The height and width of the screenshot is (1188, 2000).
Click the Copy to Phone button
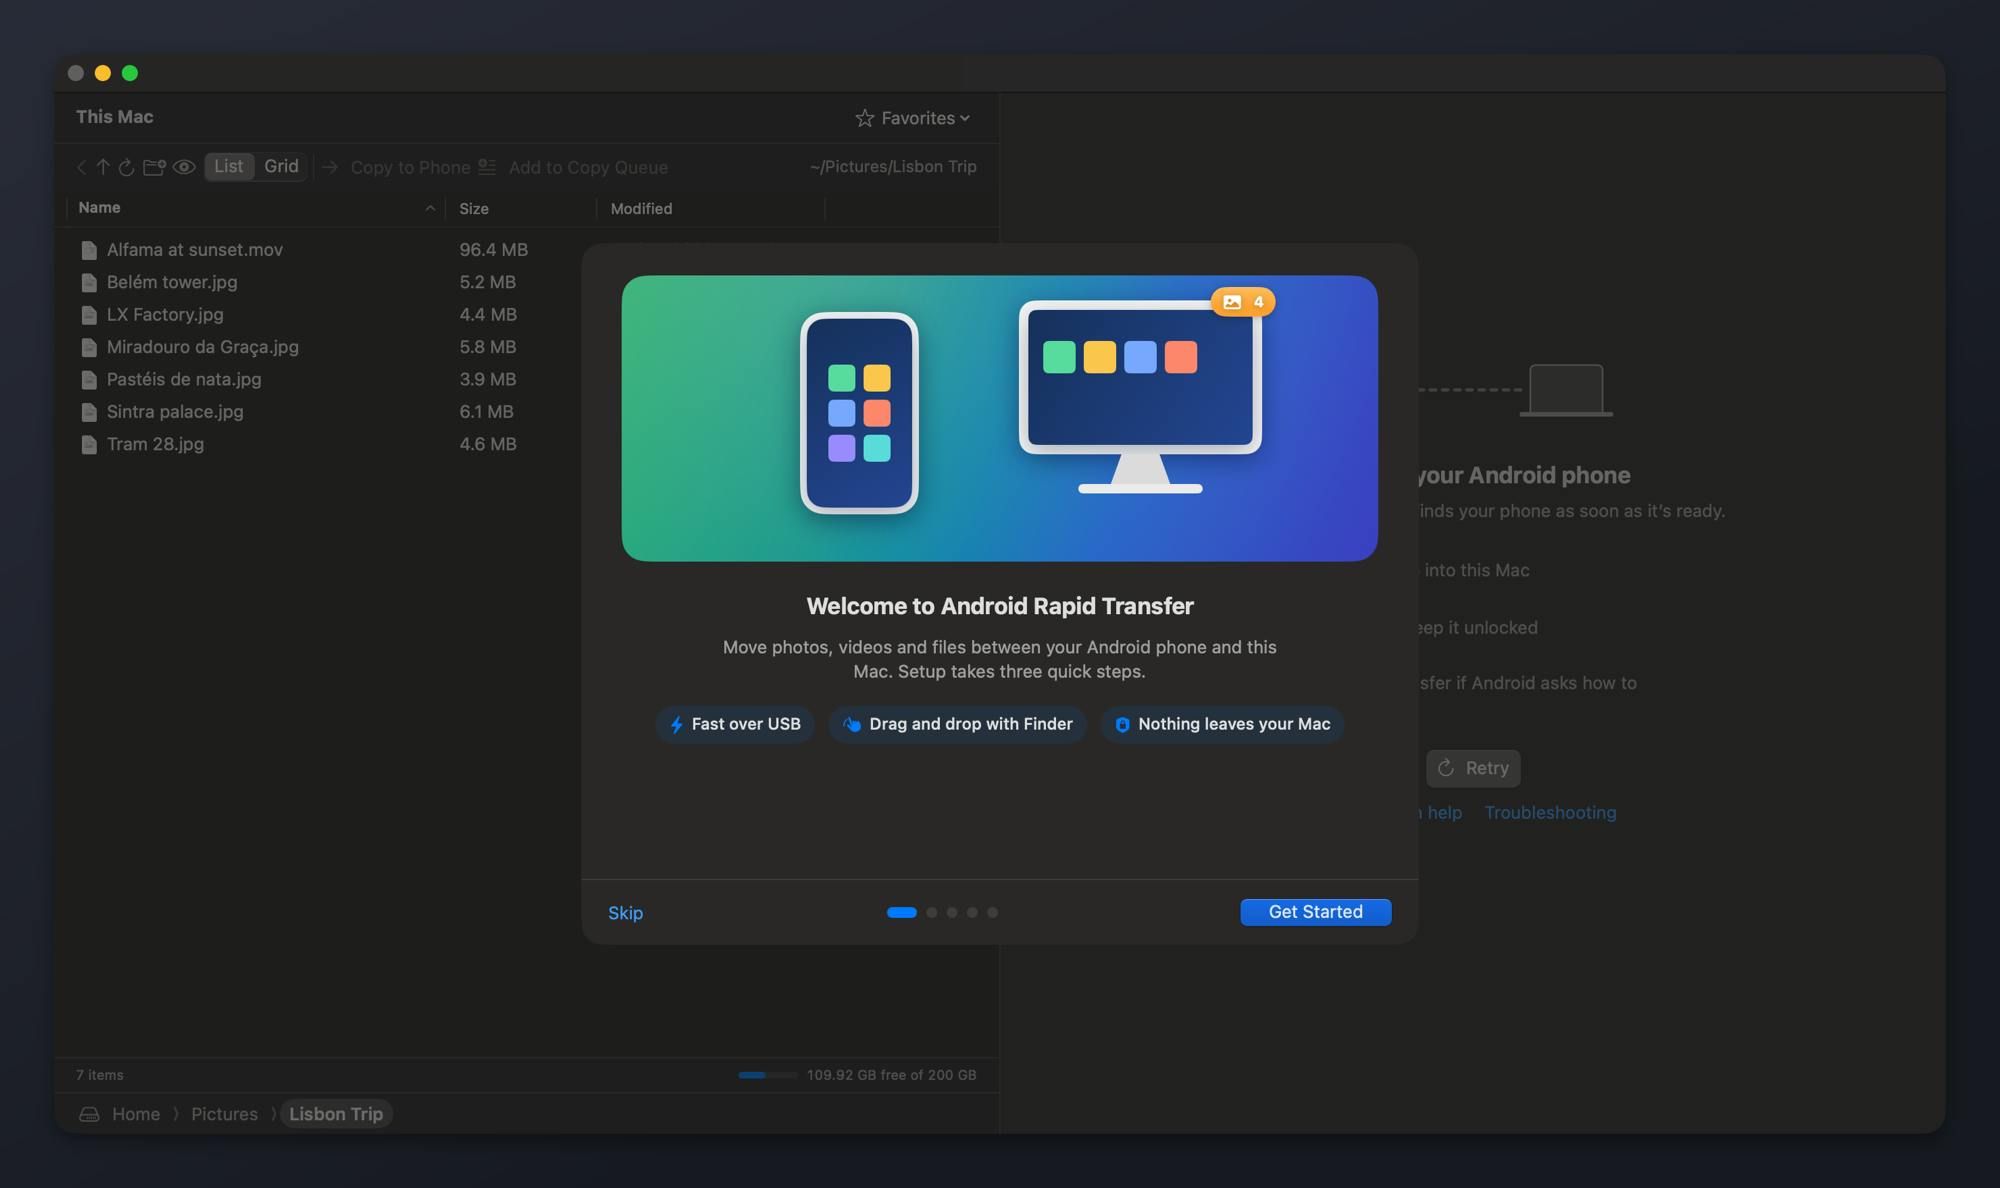[x=396, y=167]
